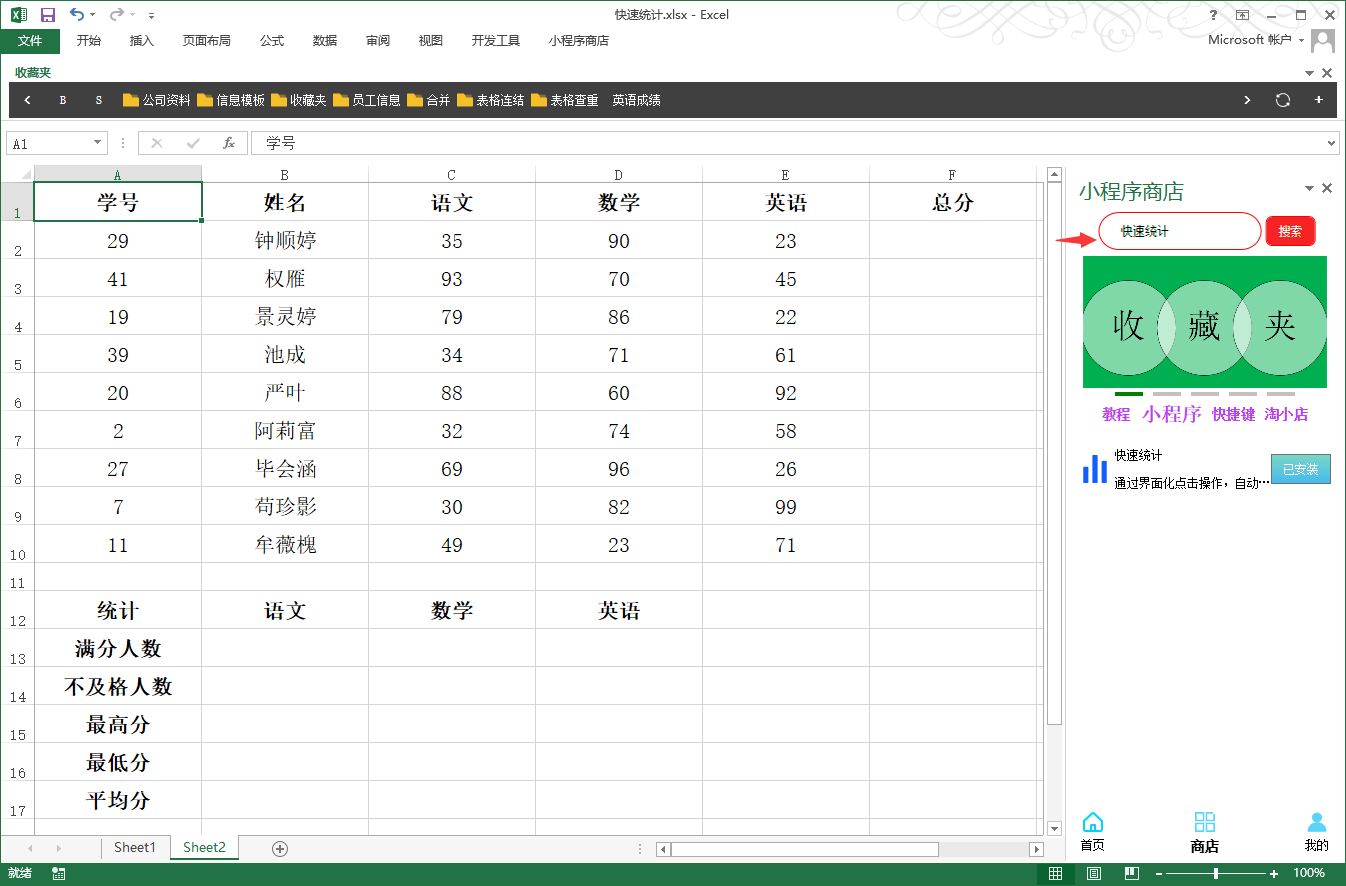Expand the formula bar with right arrow

[1331, 144]
